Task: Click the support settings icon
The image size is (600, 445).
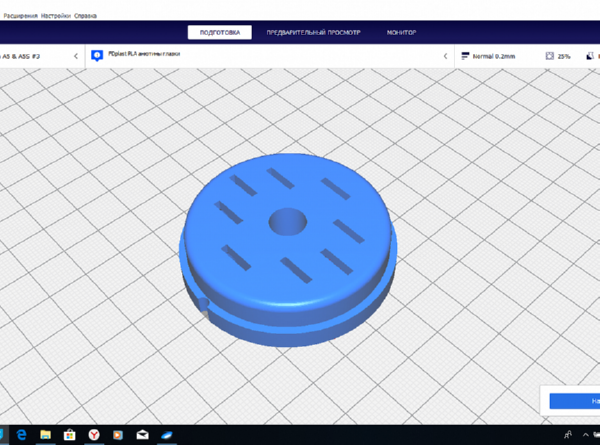Action: [590, 56]
